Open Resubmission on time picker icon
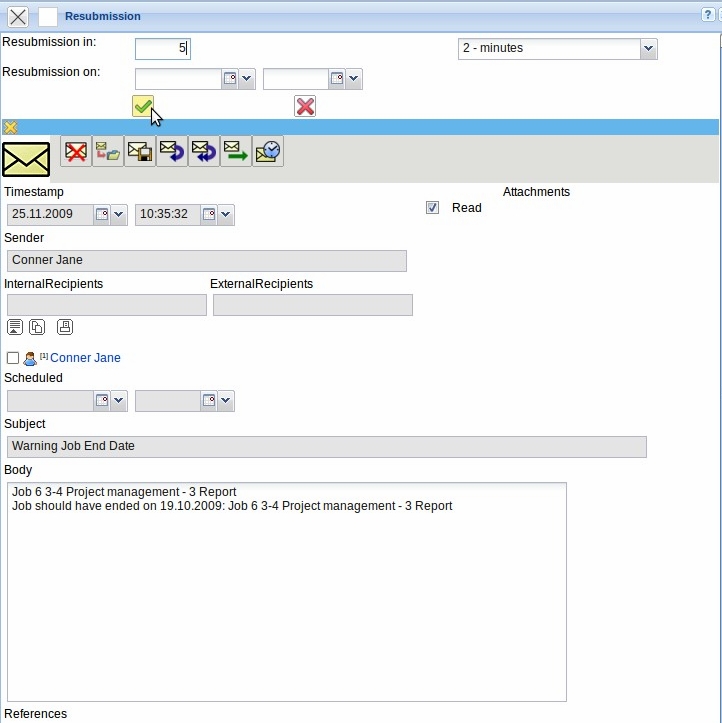The width and height of the screenshot is (722, 723). tap(337, 78)
